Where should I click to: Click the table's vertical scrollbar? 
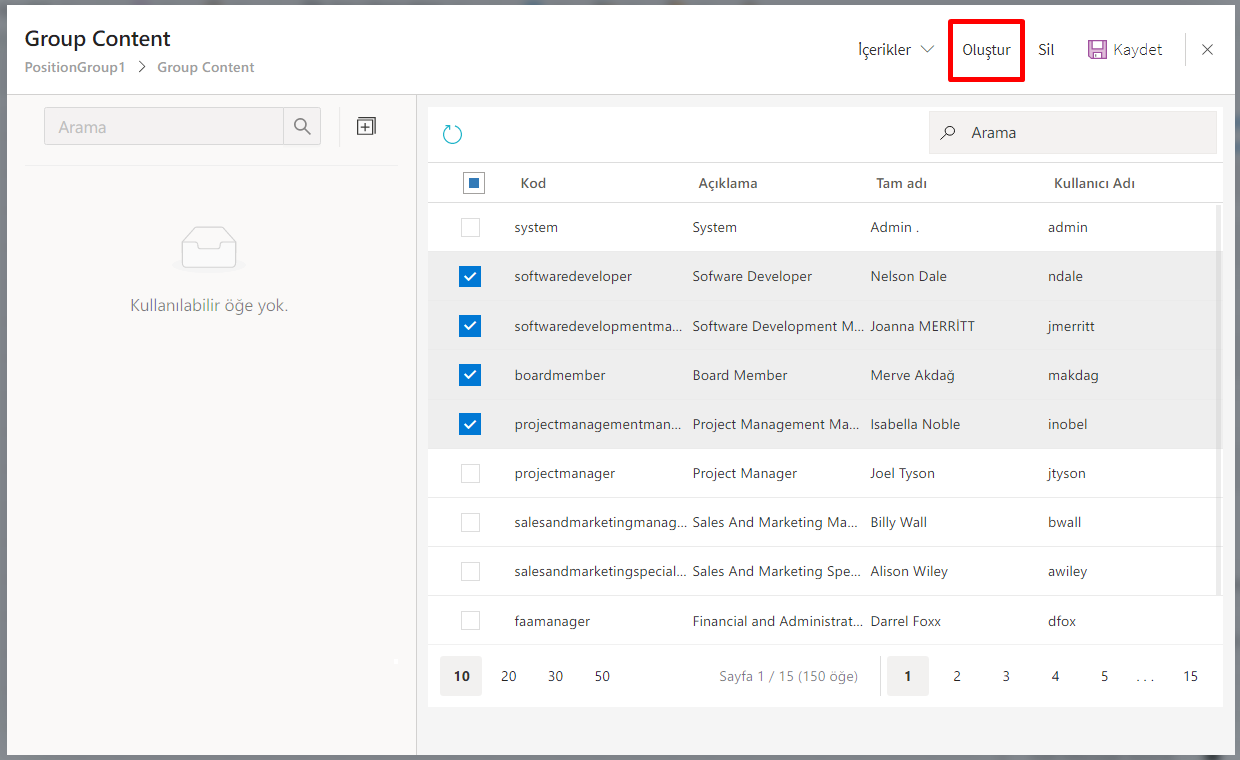tap(1217, 400)
